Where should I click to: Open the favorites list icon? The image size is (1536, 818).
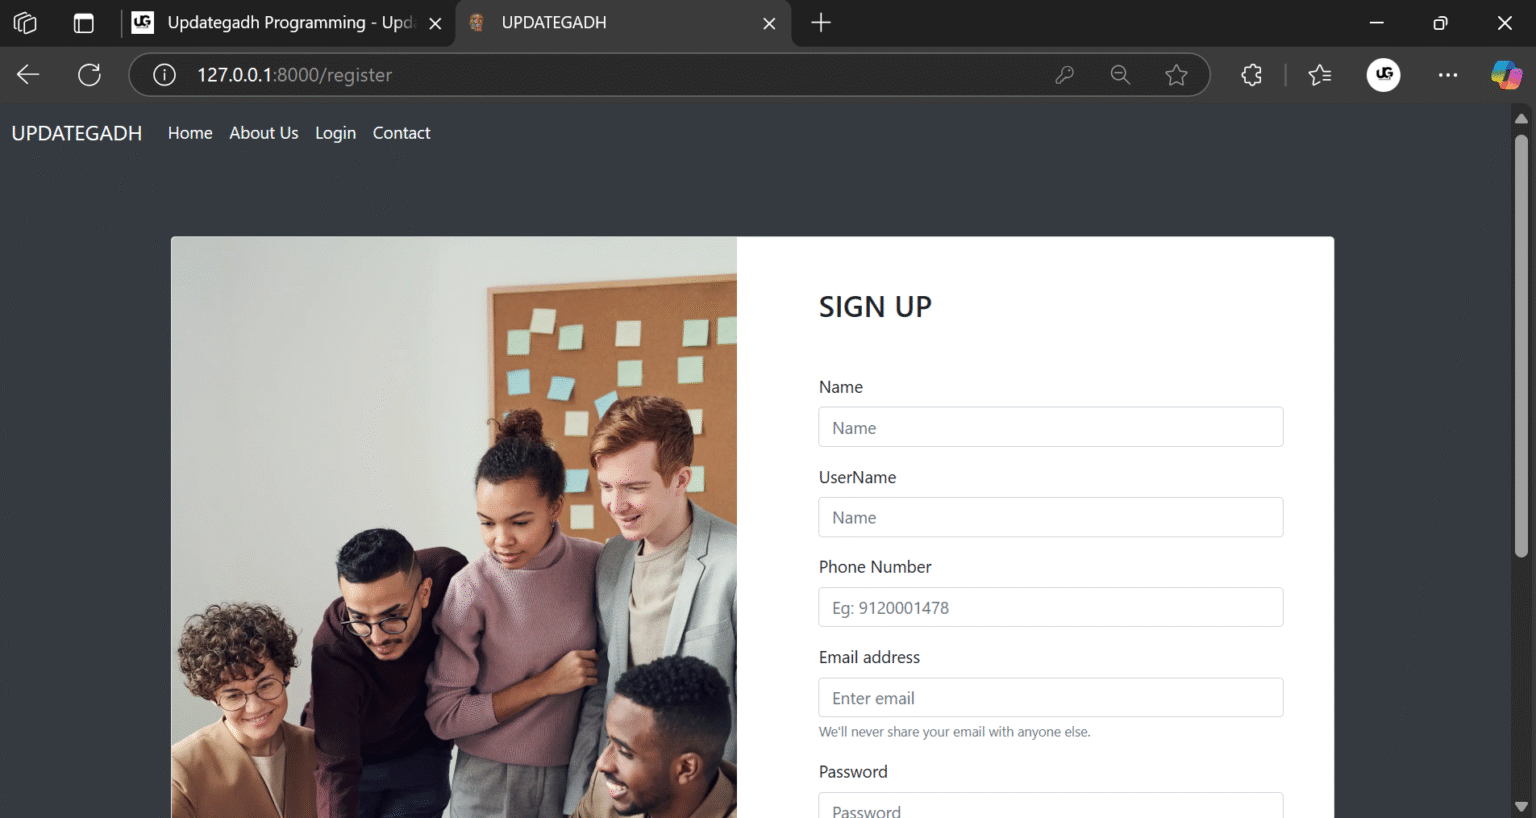pyautogui.click(x=1320, y=75)
